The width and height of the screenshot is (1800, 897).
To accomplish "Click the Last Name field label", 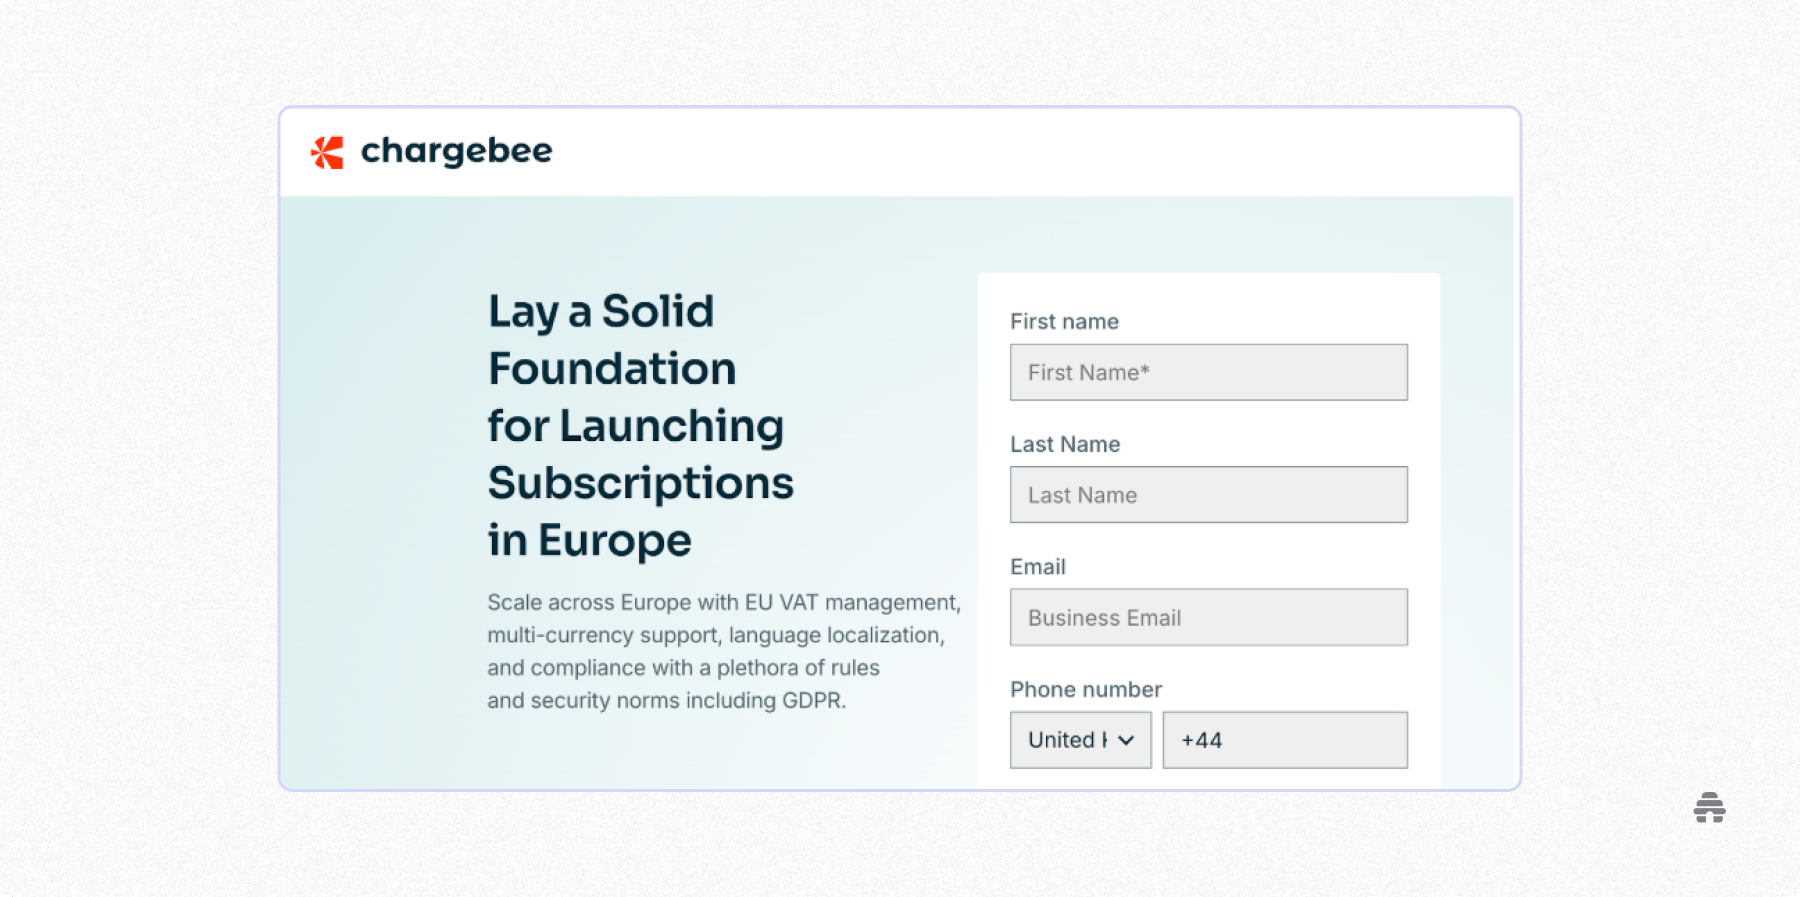I will [x=1065, y=444].
